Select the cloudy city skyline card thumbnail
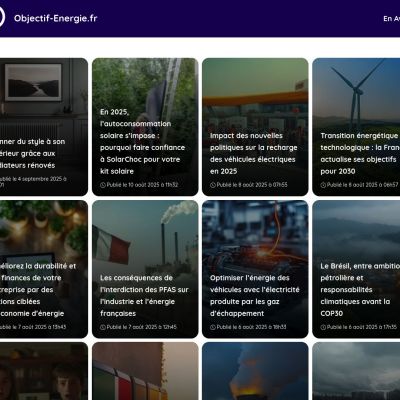Viewport: 400px width, 400px height. tap(356, 371)
